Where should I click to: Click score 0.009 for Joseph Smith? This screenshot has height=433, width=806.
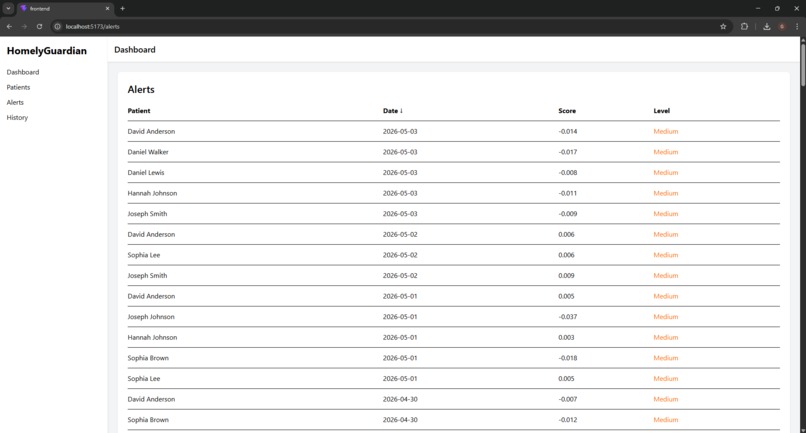pyautogui.click(x=566, y=276)
